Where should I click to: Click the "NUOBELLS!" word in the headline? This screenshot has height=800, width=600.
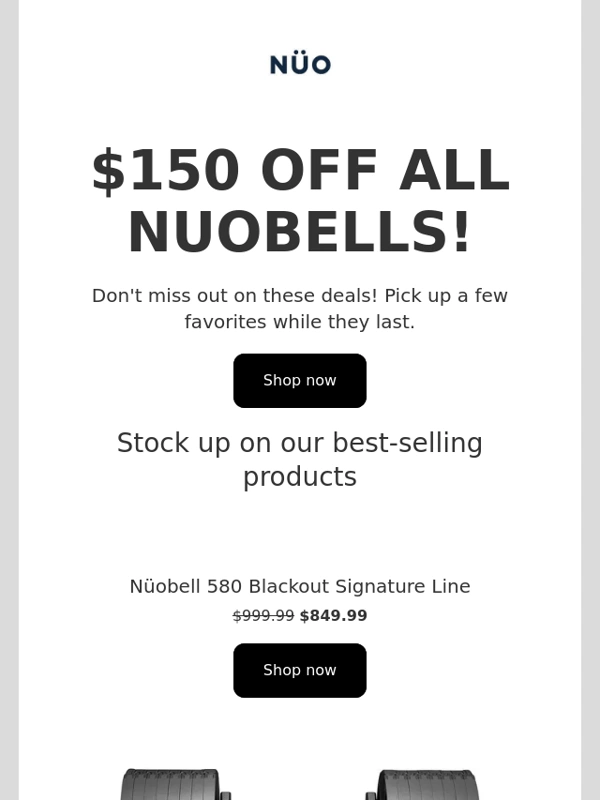299,233
